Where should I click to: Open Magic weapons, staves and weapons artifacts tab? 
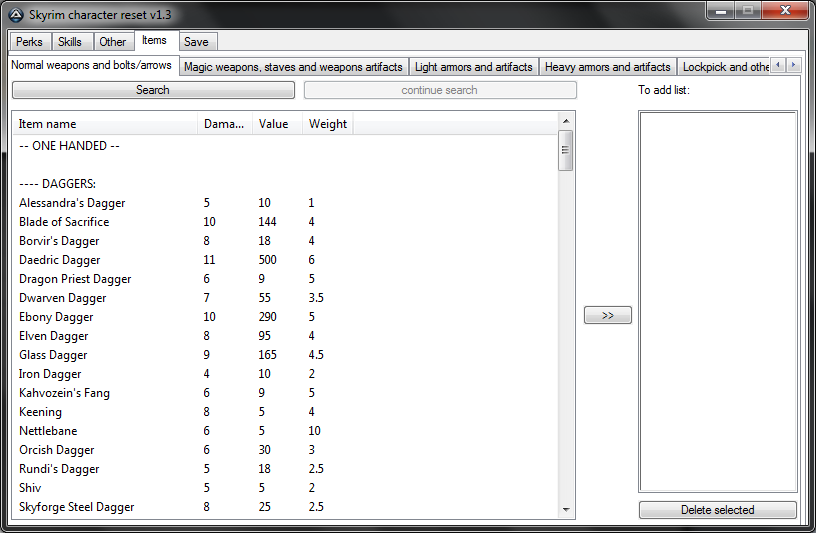pyautogui.click(x=293, y=67)
